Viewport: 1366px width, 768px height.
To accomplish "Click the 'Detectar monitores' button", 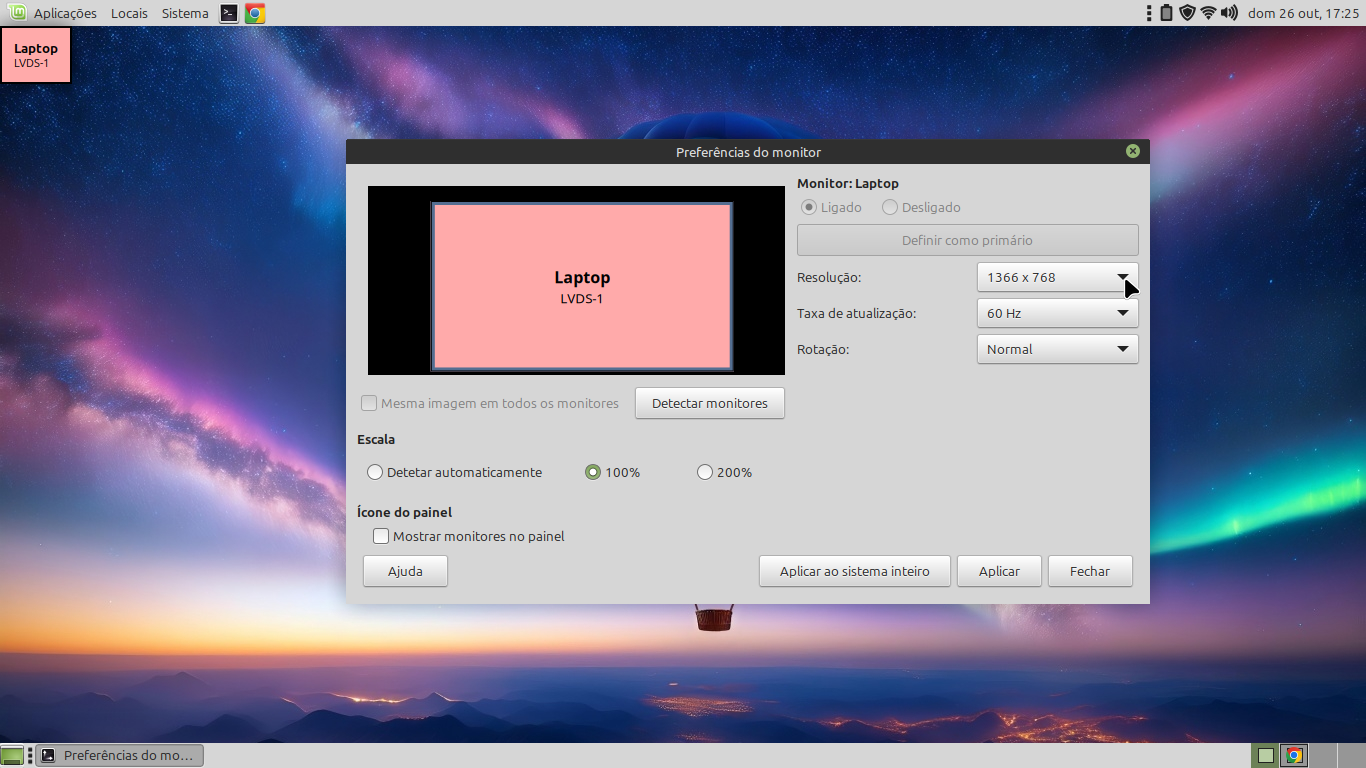I will [x=709, y=403].
